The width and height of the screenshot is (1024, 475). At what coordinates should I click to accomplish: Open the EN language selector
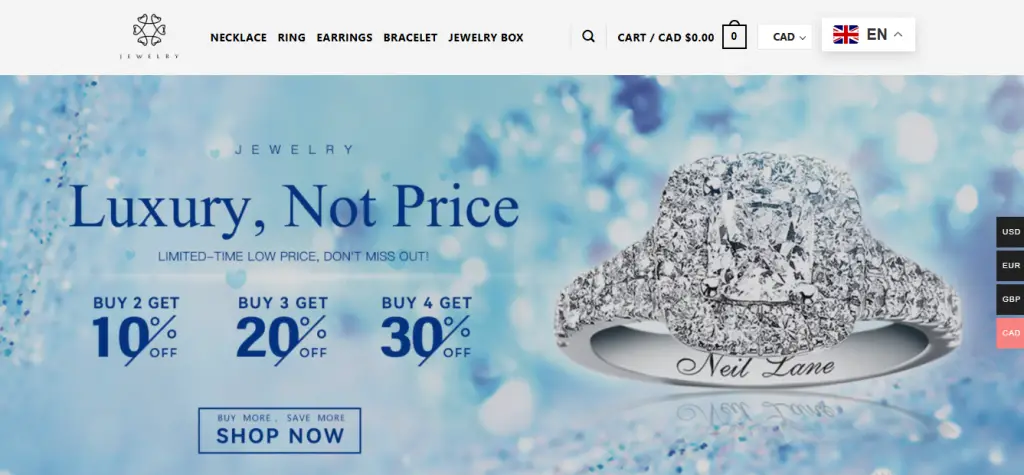[868, 35]
